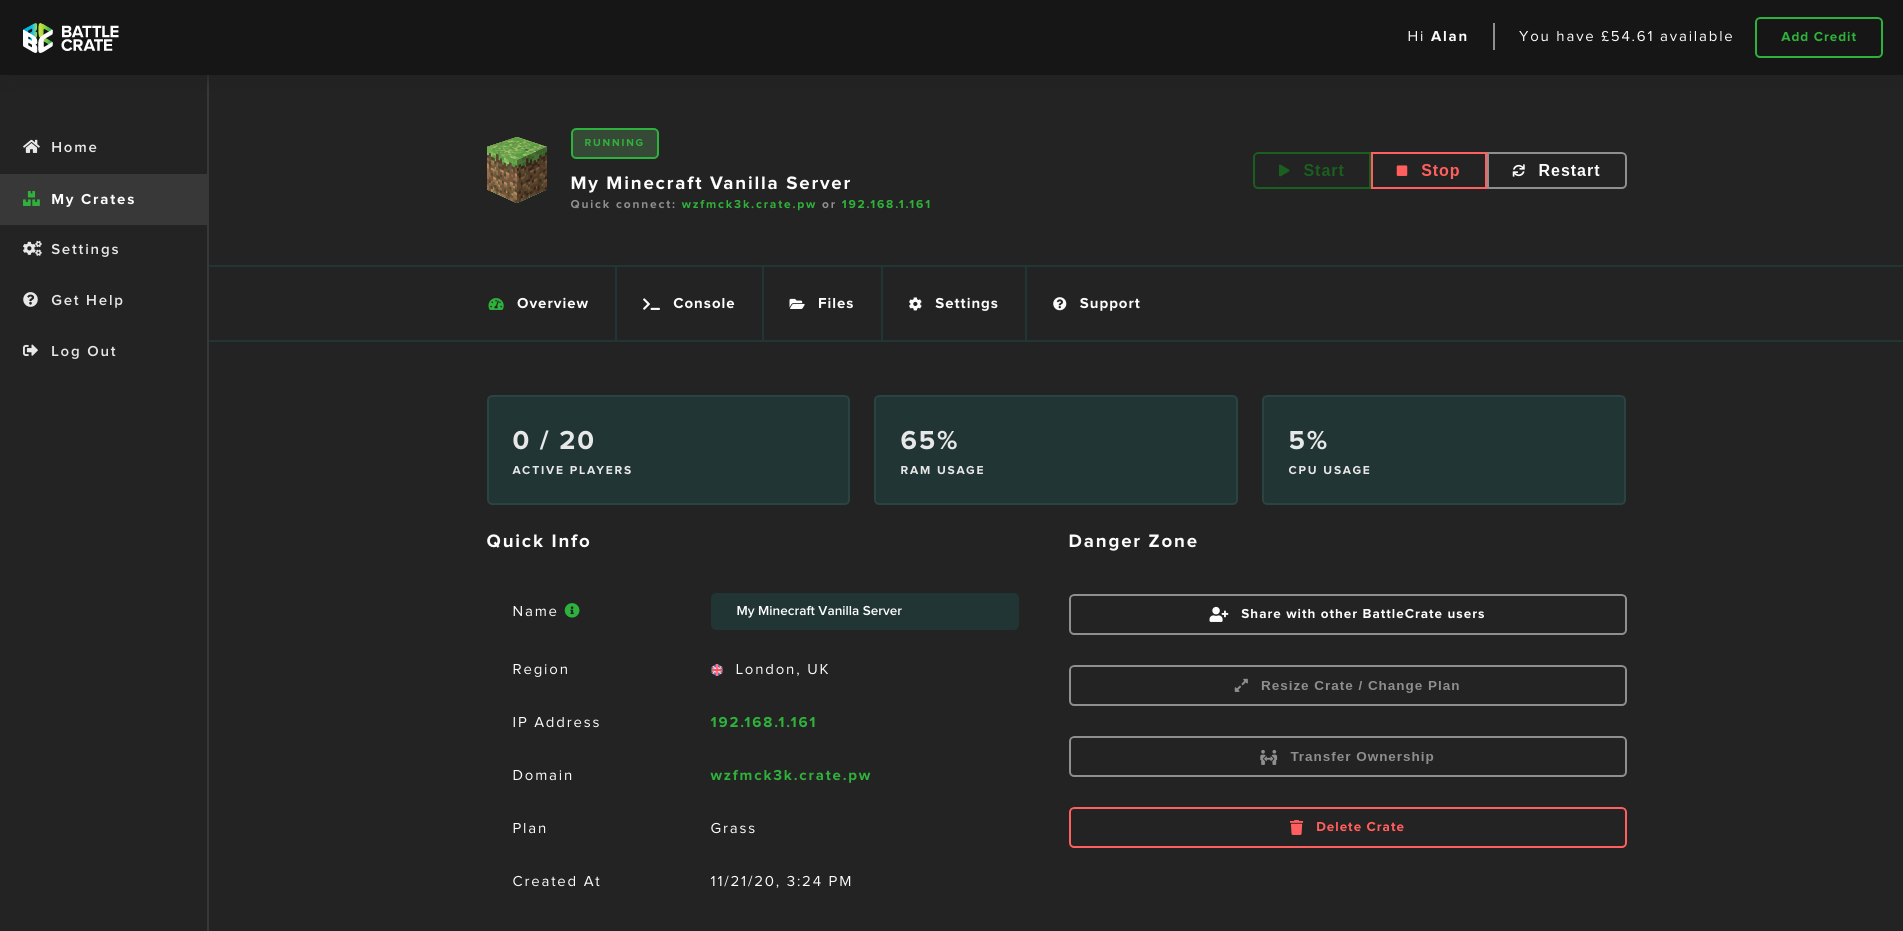Viewport: 1903px width, 931px height.
Task: Click the BattleCrate logo
Action: (x=71, y=38)
